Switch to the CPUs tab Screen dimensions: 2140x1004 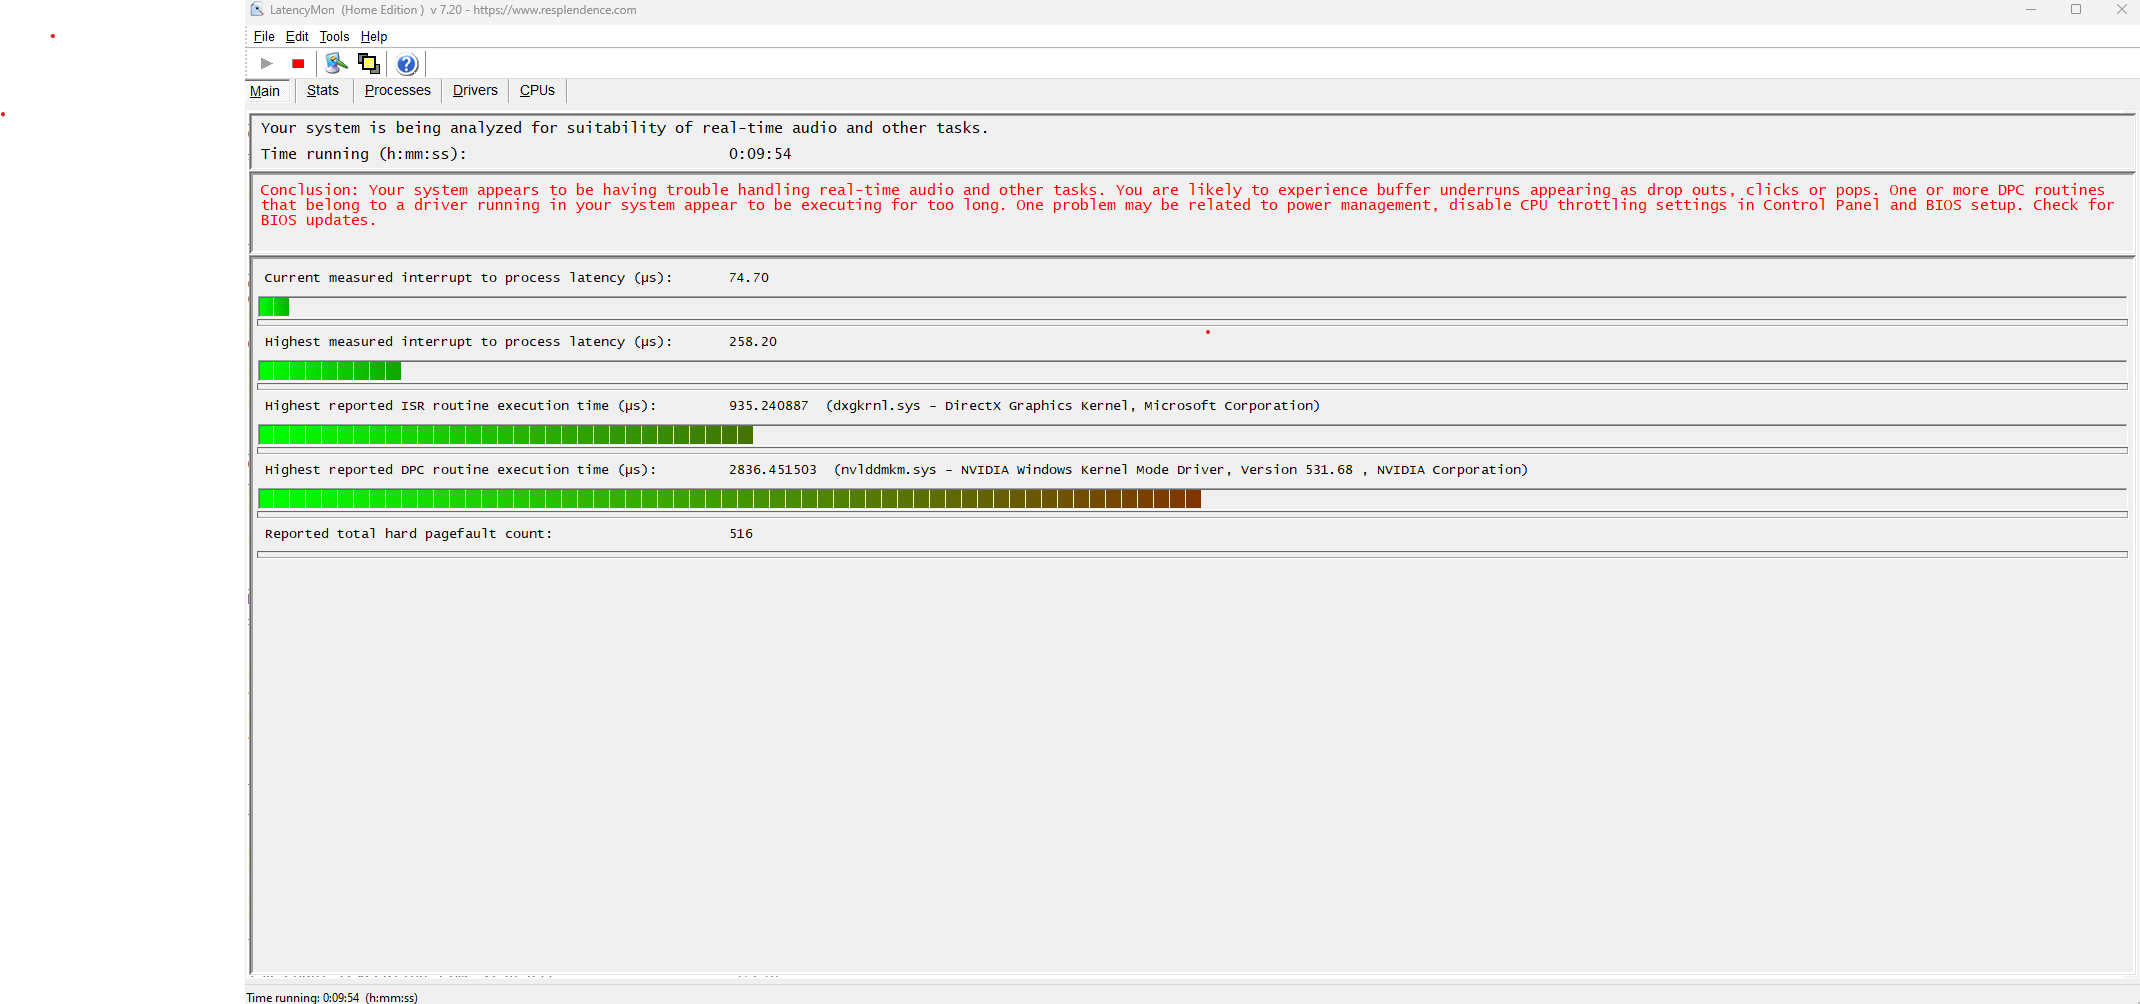(x=537, y=90)
